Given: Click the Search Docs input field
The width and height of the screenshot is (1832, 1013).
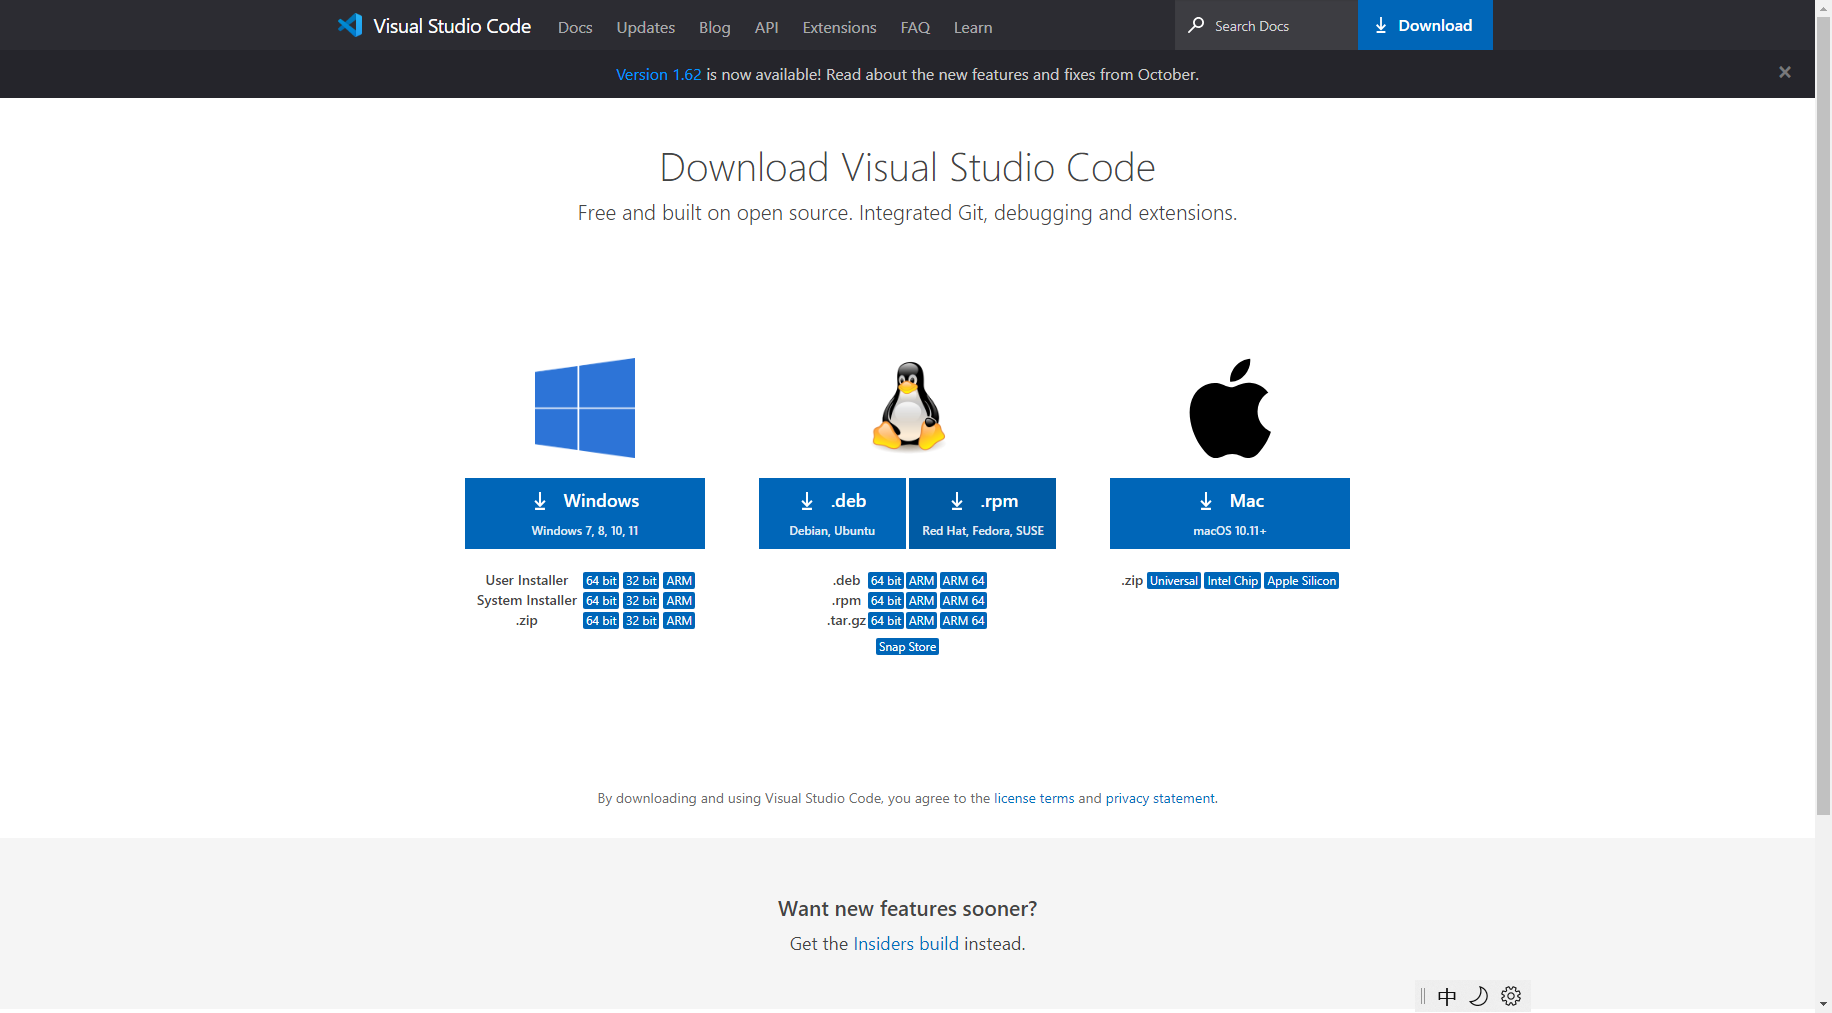Looking at the screenshot, I should (x=1266, y=25).
